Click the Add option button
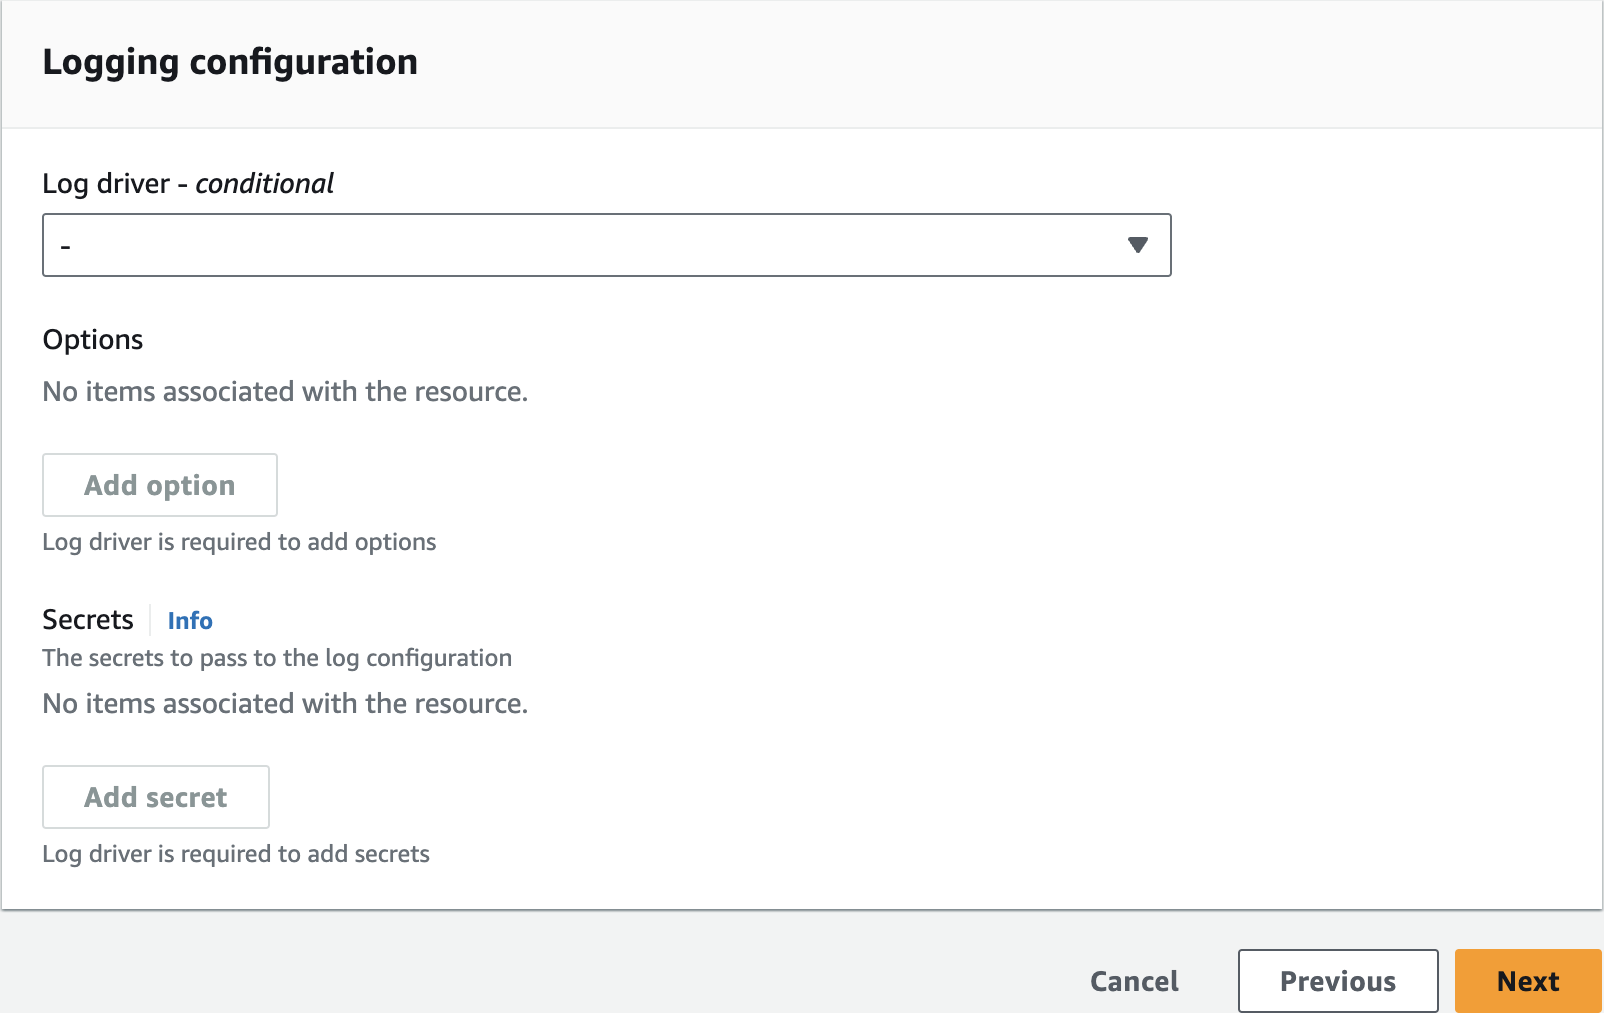 point(160,485)
